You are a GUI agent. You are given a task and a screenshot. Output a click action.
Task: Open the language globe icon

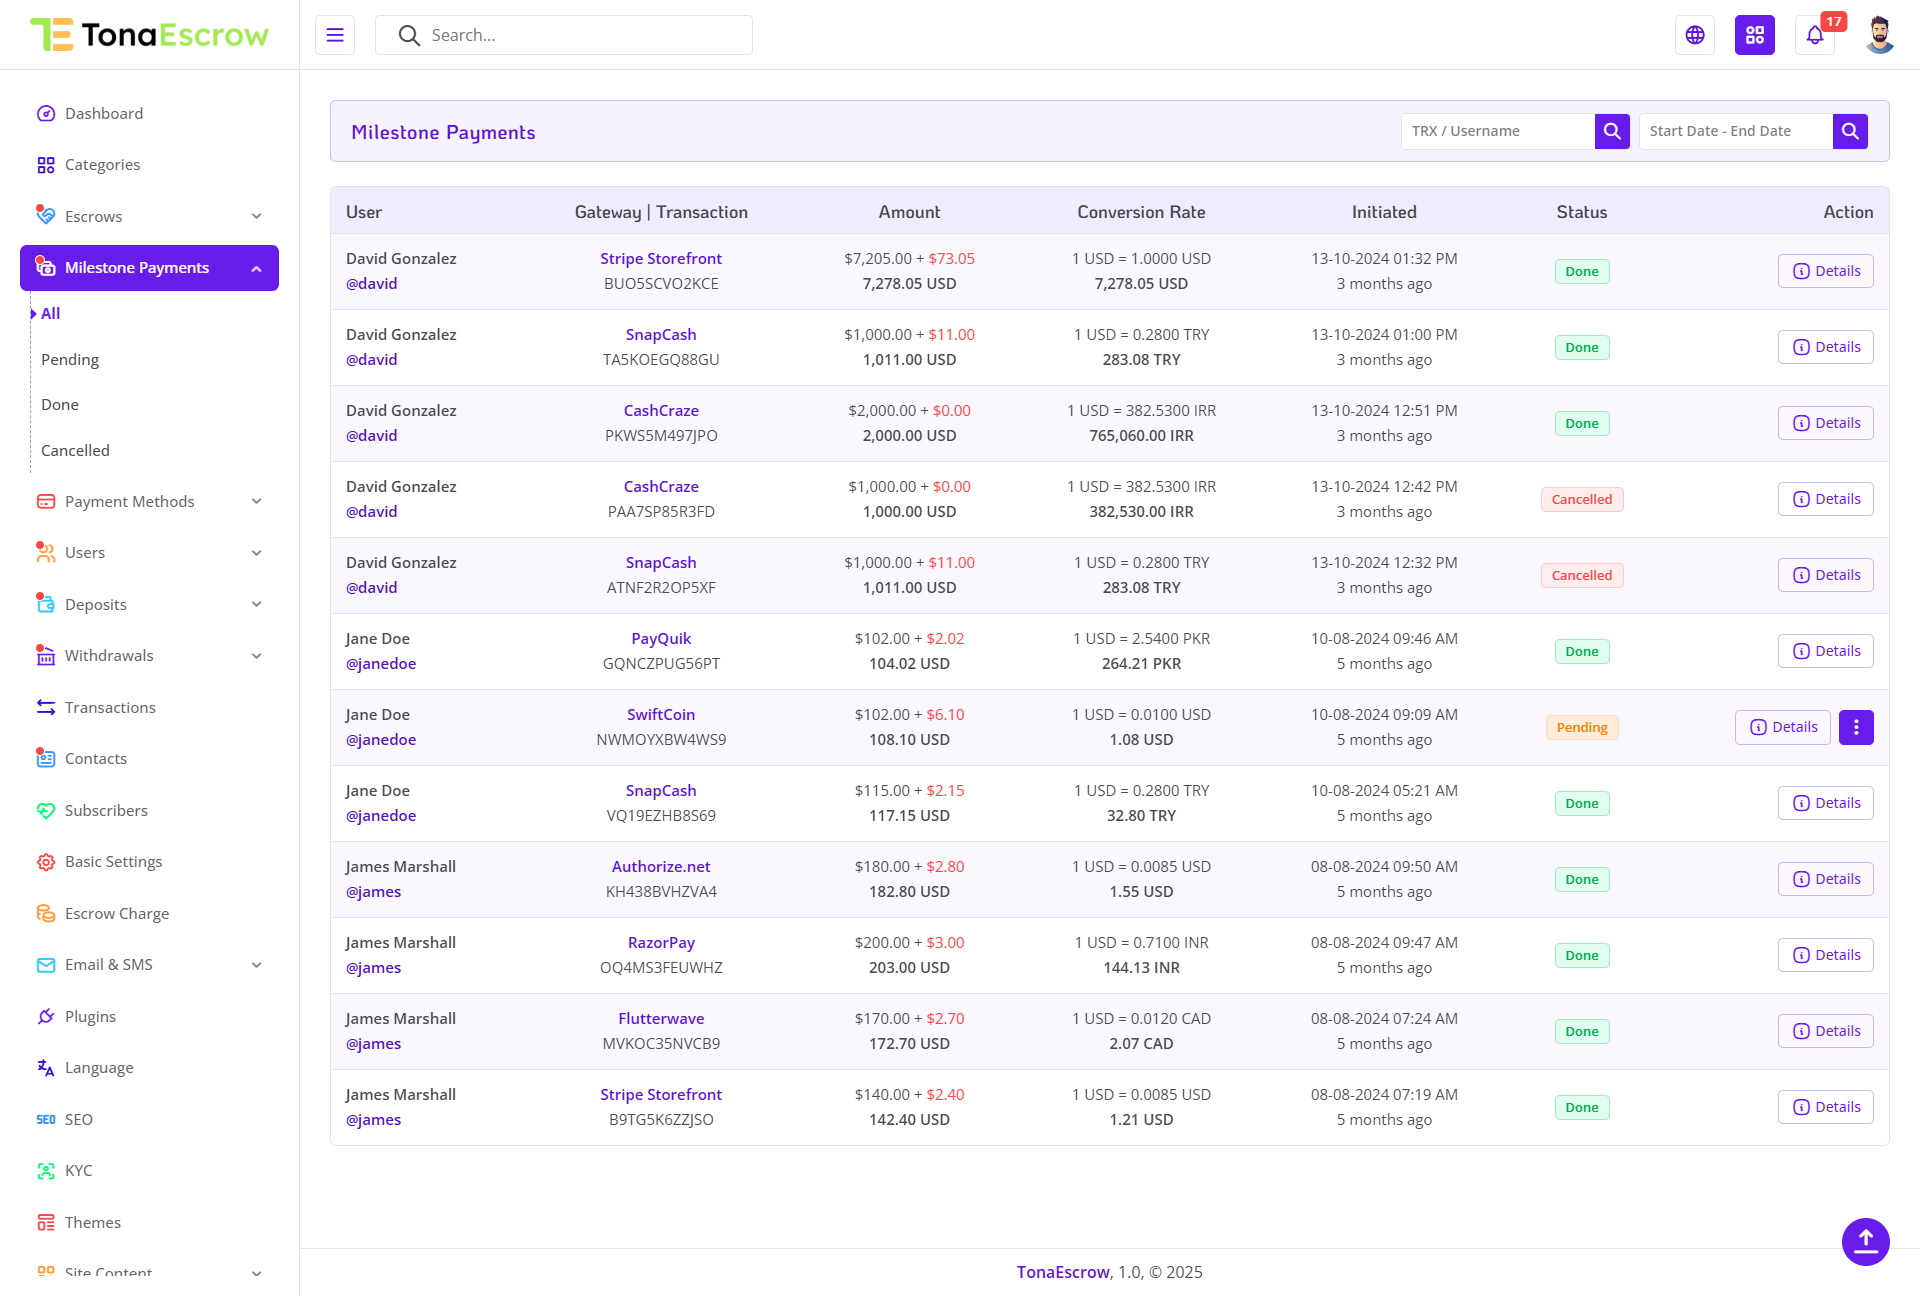1695,35
